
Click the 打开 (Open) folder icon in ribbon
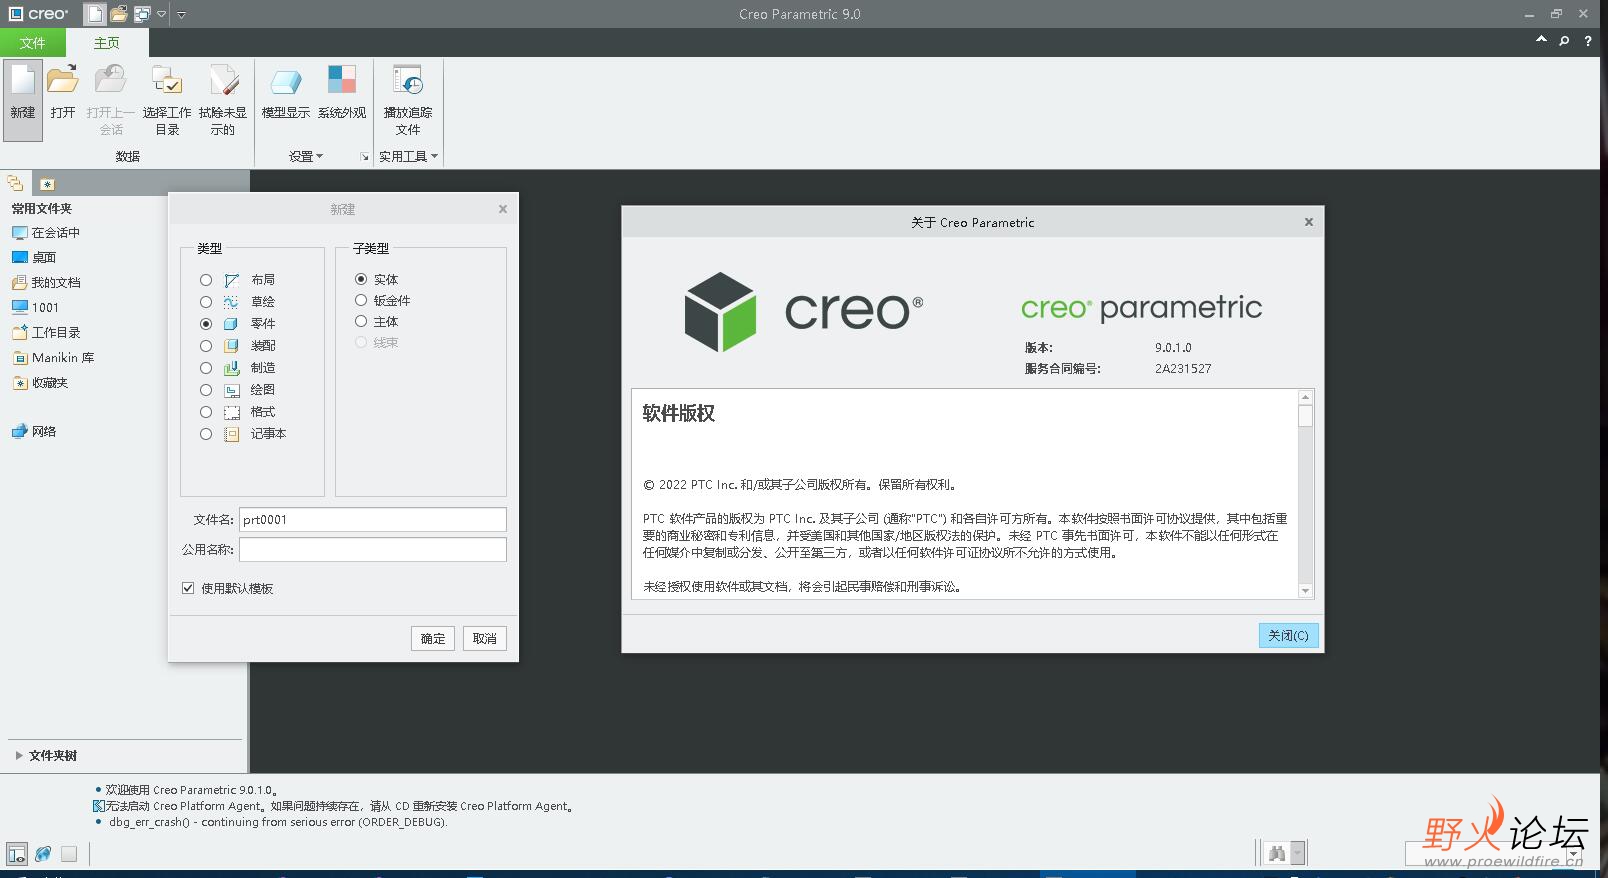point(63,81)
